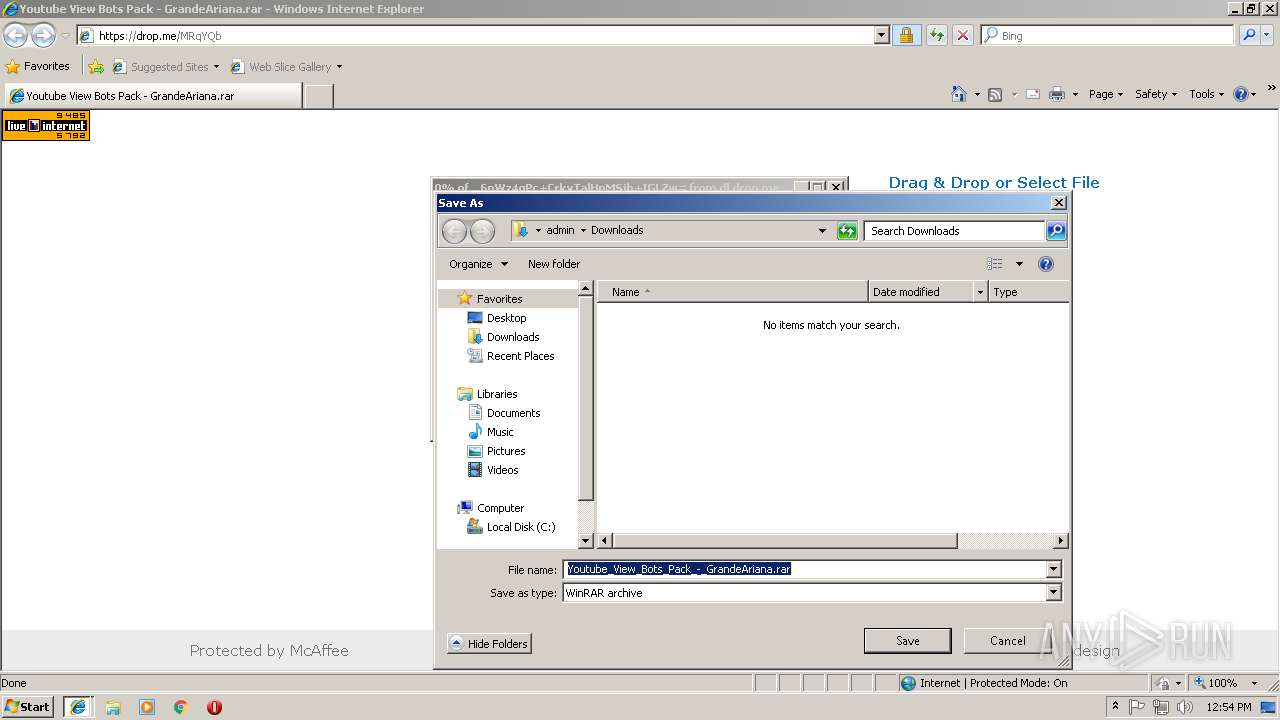Click the Save As dialog back arrow
1280x720 pixels.
[454, 231]
